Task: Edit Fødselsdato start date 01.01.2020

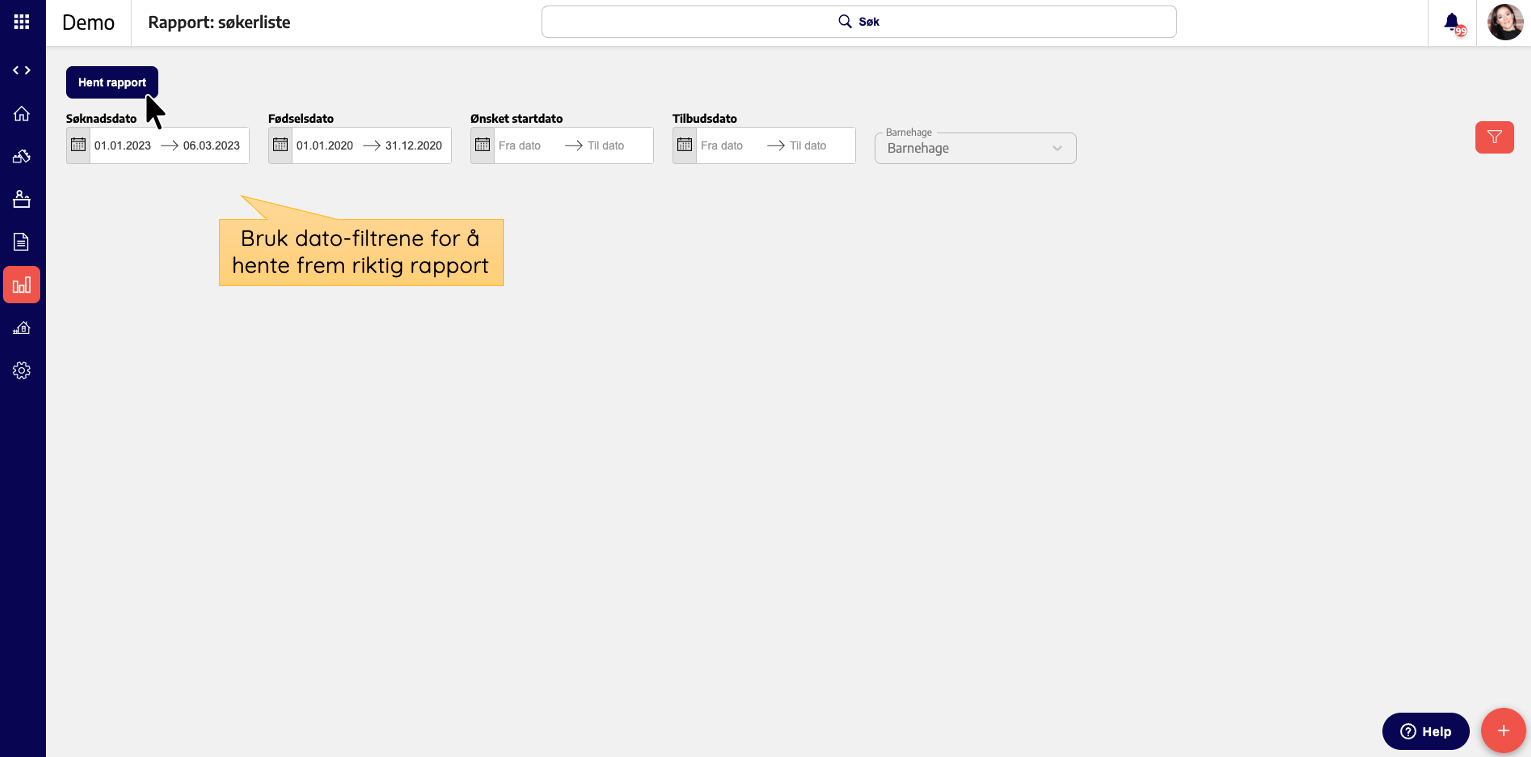Action: tap(325, 145)
